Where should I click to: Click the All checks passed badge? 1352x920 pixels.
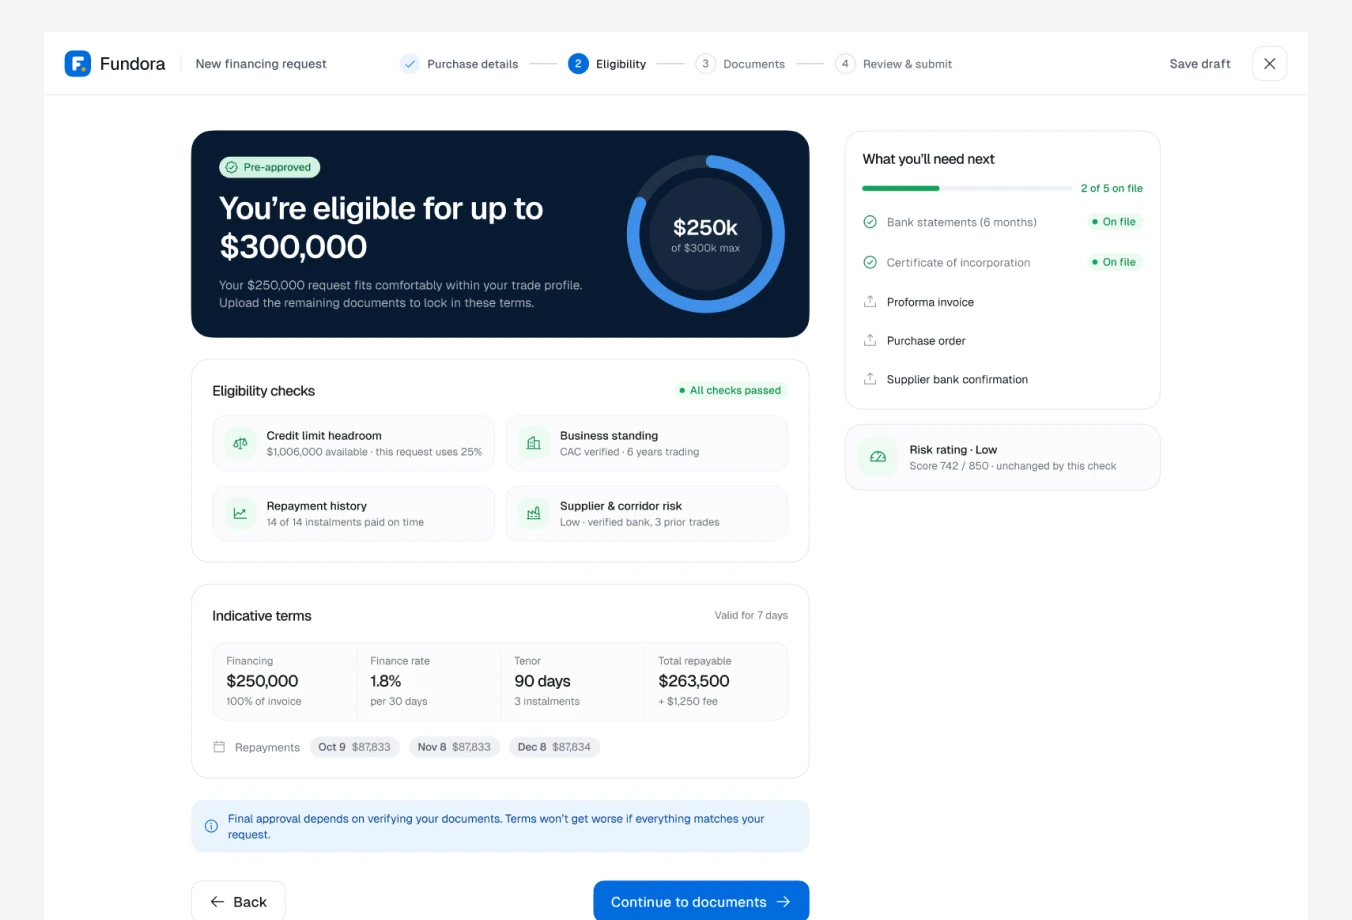pyautogui.click(x=730, y=390)
